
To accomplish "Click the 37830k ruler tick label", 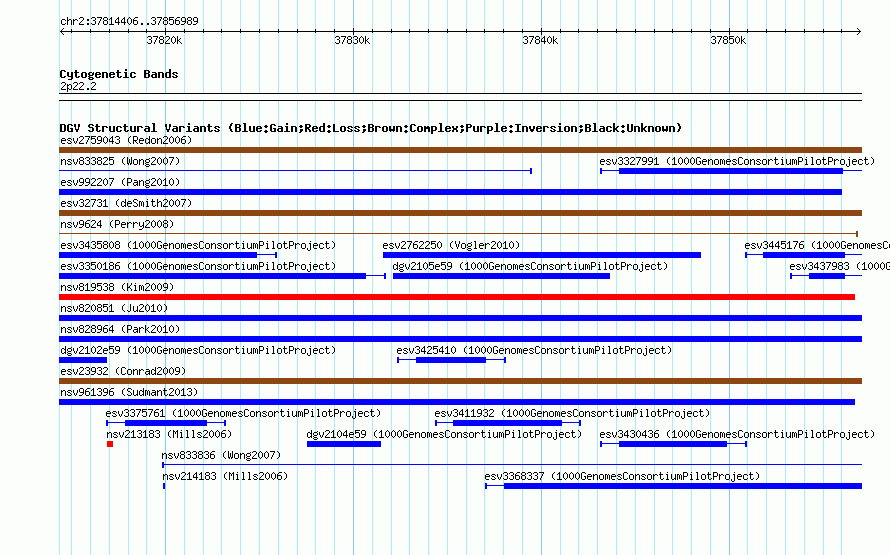I will (x=352, y=40).
